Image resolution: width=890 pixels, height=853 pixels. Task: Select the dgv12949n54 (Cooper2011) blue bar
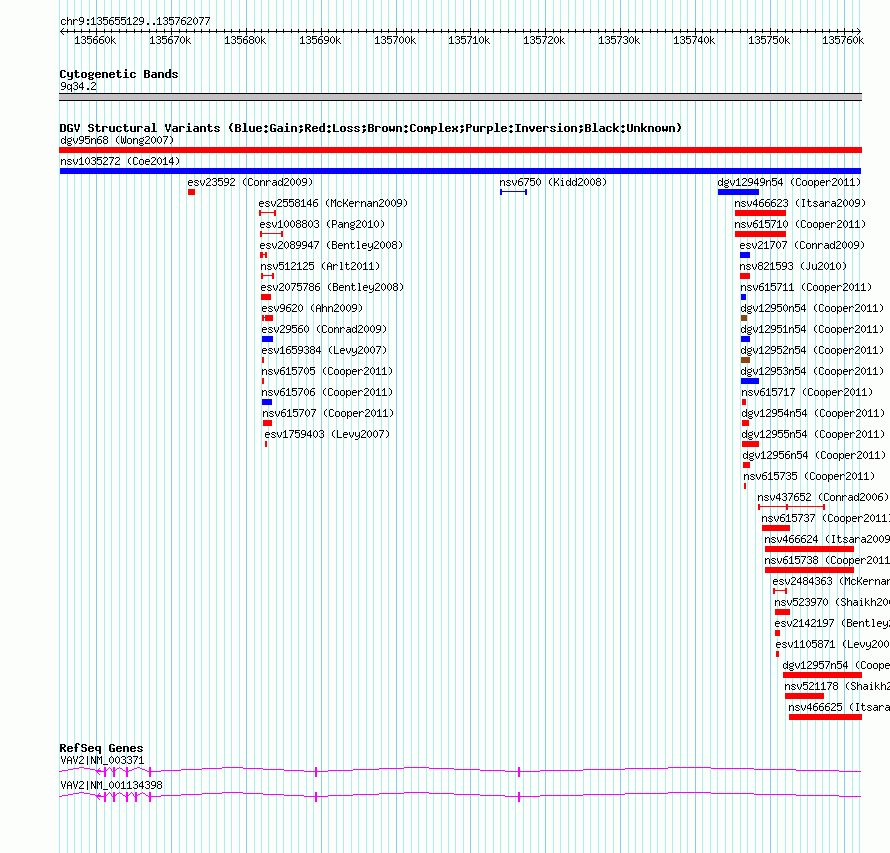(x=737, y=192)
